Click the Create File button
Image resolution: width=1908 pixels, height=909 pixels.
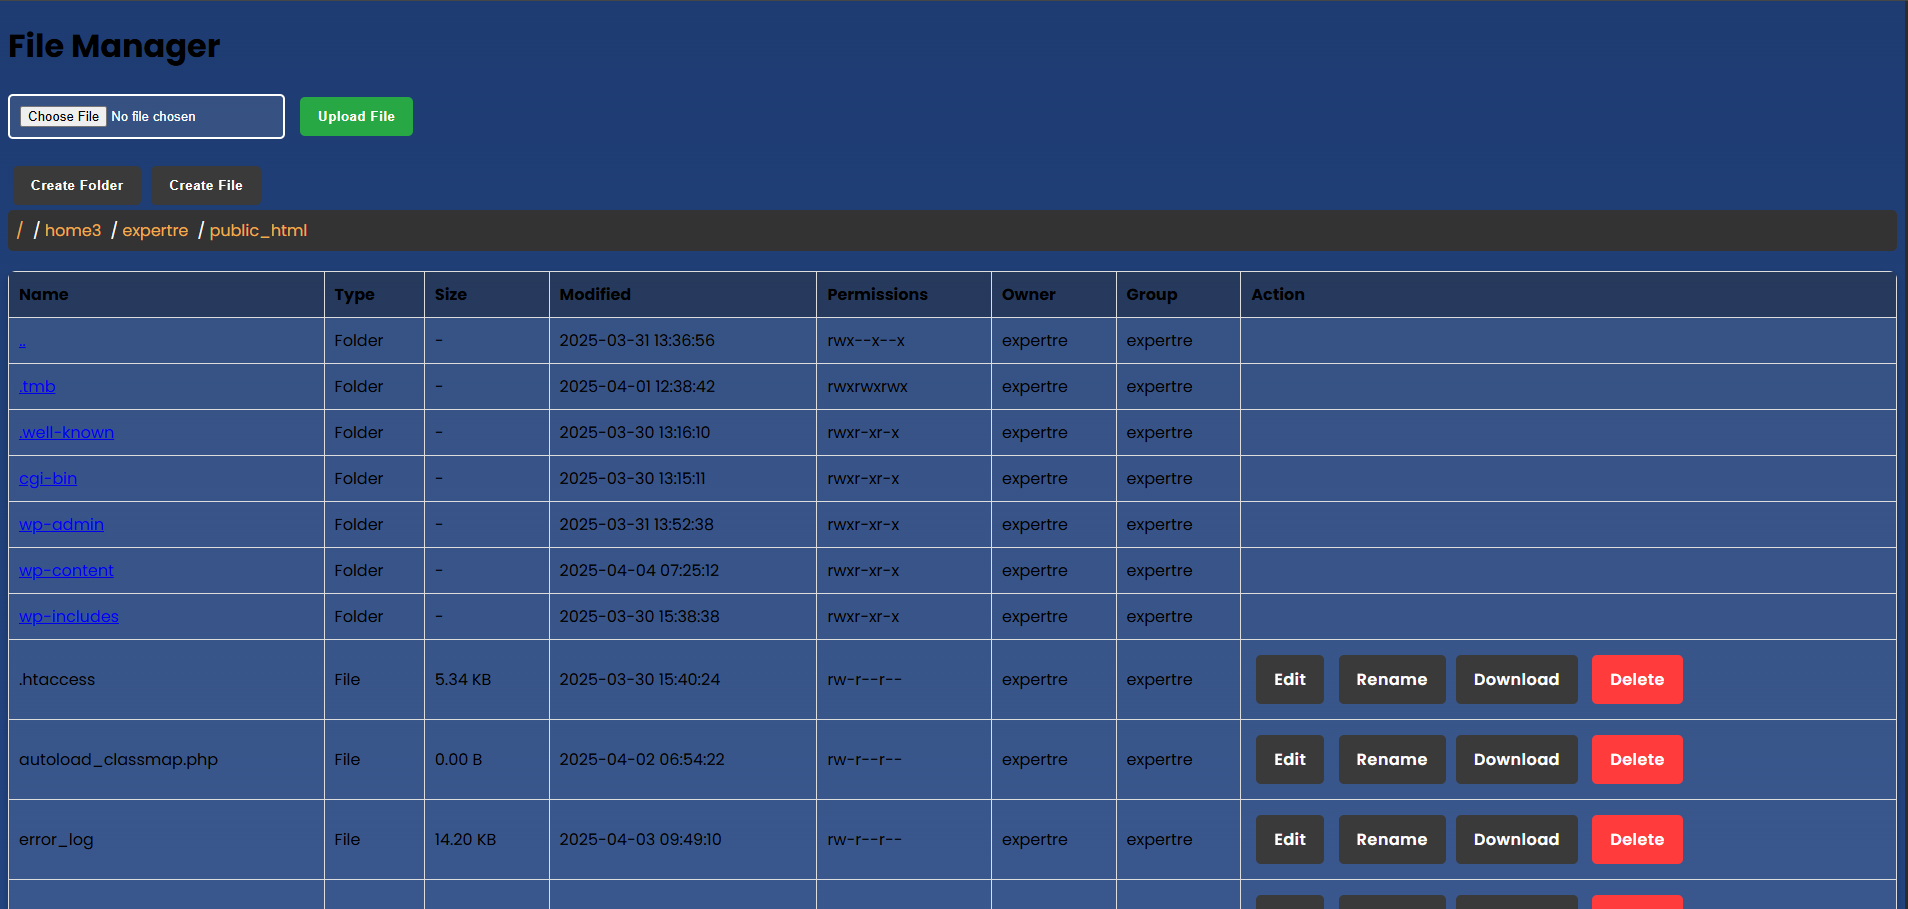pos(206,185)
